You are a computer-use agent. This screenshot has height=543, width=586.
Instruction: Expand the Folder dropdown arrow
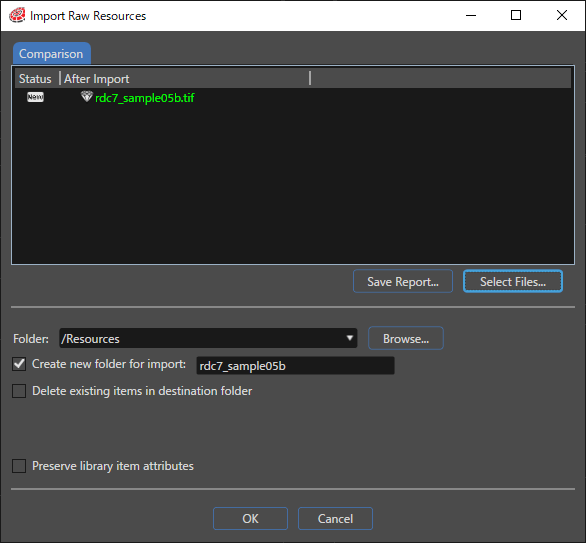point(349,338)
